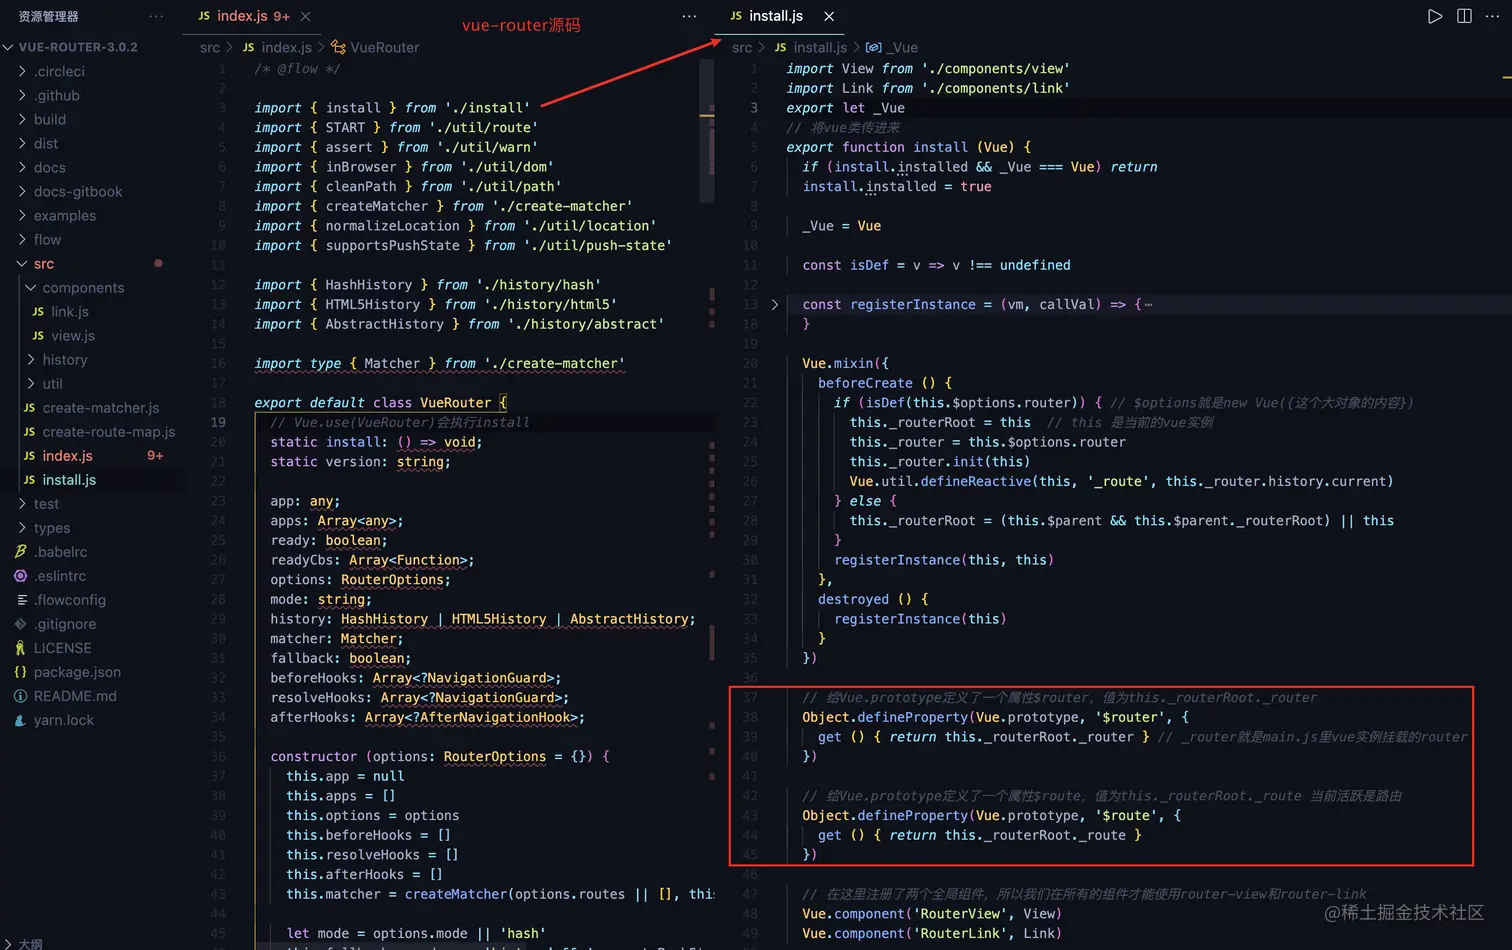Viewport: 1512px width, 950px height.
Task: Expand the docs-gitbook folder
Action: coord(22,191)
